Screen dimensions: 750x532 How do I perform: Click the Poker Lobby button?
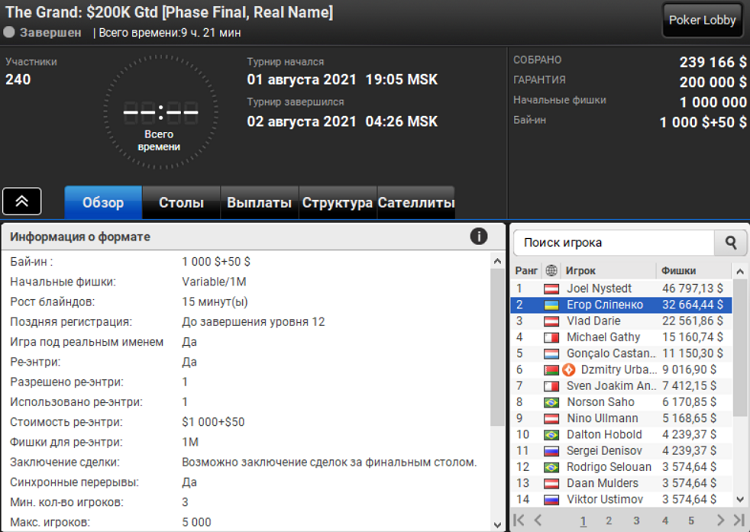pos(702,20)
